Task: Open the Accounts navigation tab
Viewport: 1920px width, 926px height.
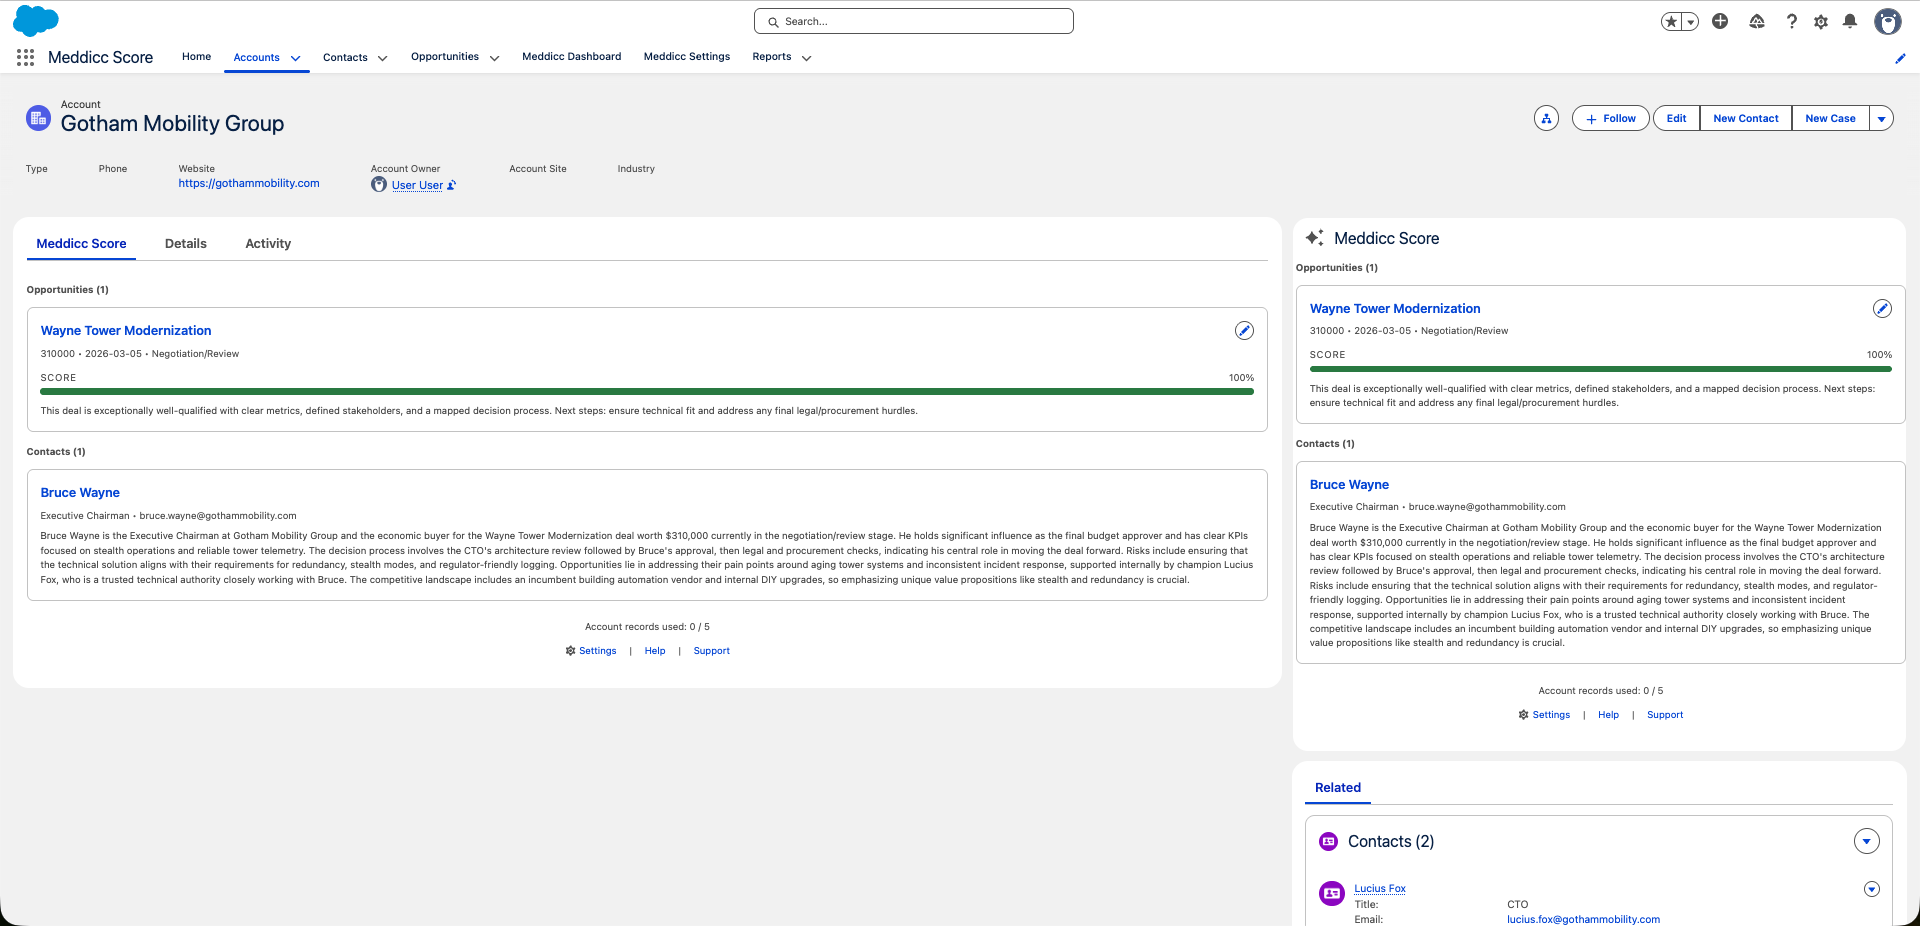Action: (256, 58)
